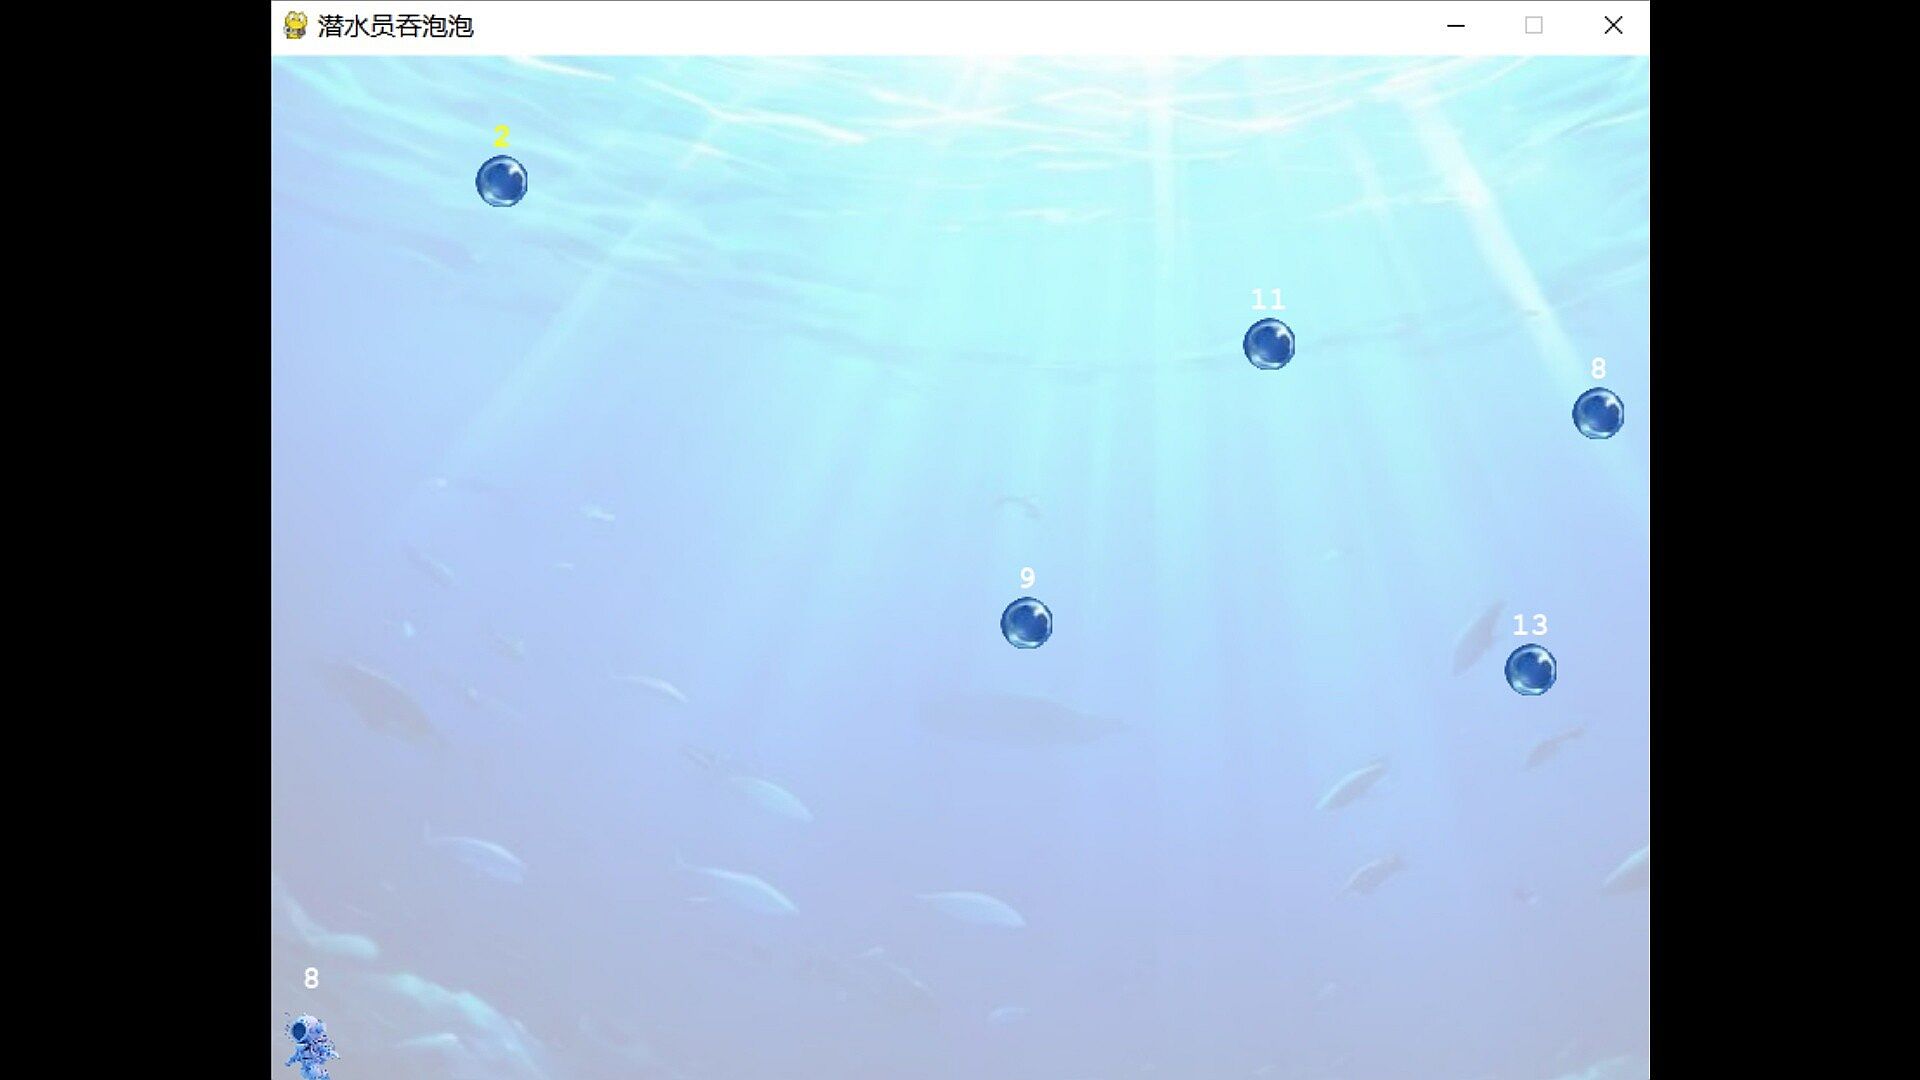Click the dark fish silhouette beside bubble 13
The image size is (1920, 1080).
pos(1478,636)
